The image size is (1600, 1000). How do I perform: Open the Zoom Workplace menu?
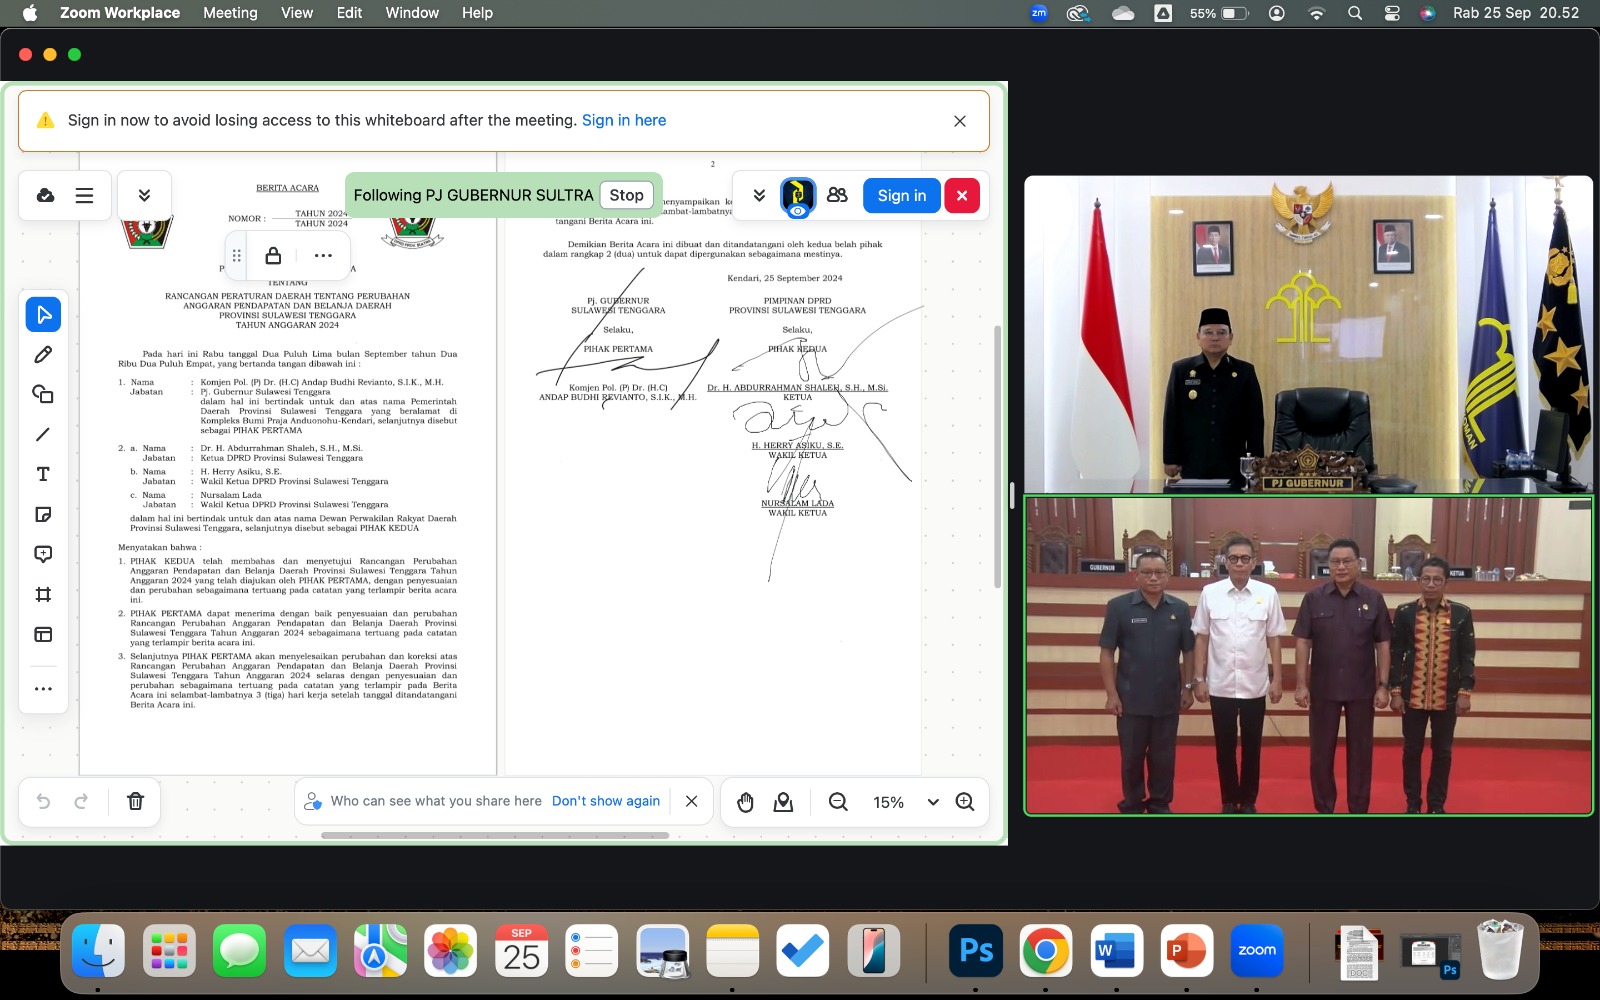(120, 13)
